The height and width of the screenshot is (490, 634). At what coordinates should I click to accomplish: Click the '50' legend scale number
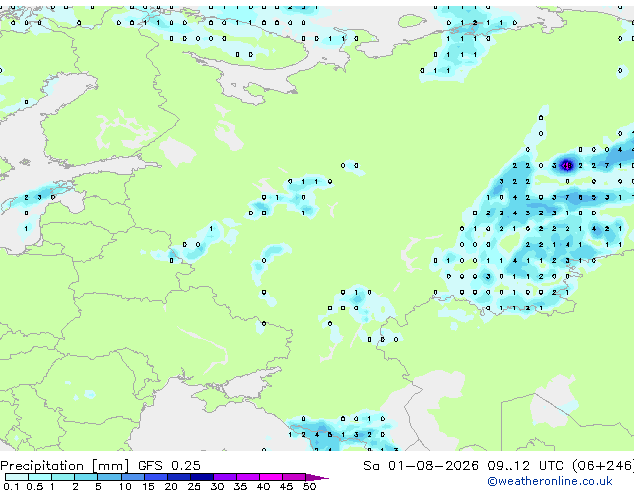pyautogui.click(x=309, y=486)
